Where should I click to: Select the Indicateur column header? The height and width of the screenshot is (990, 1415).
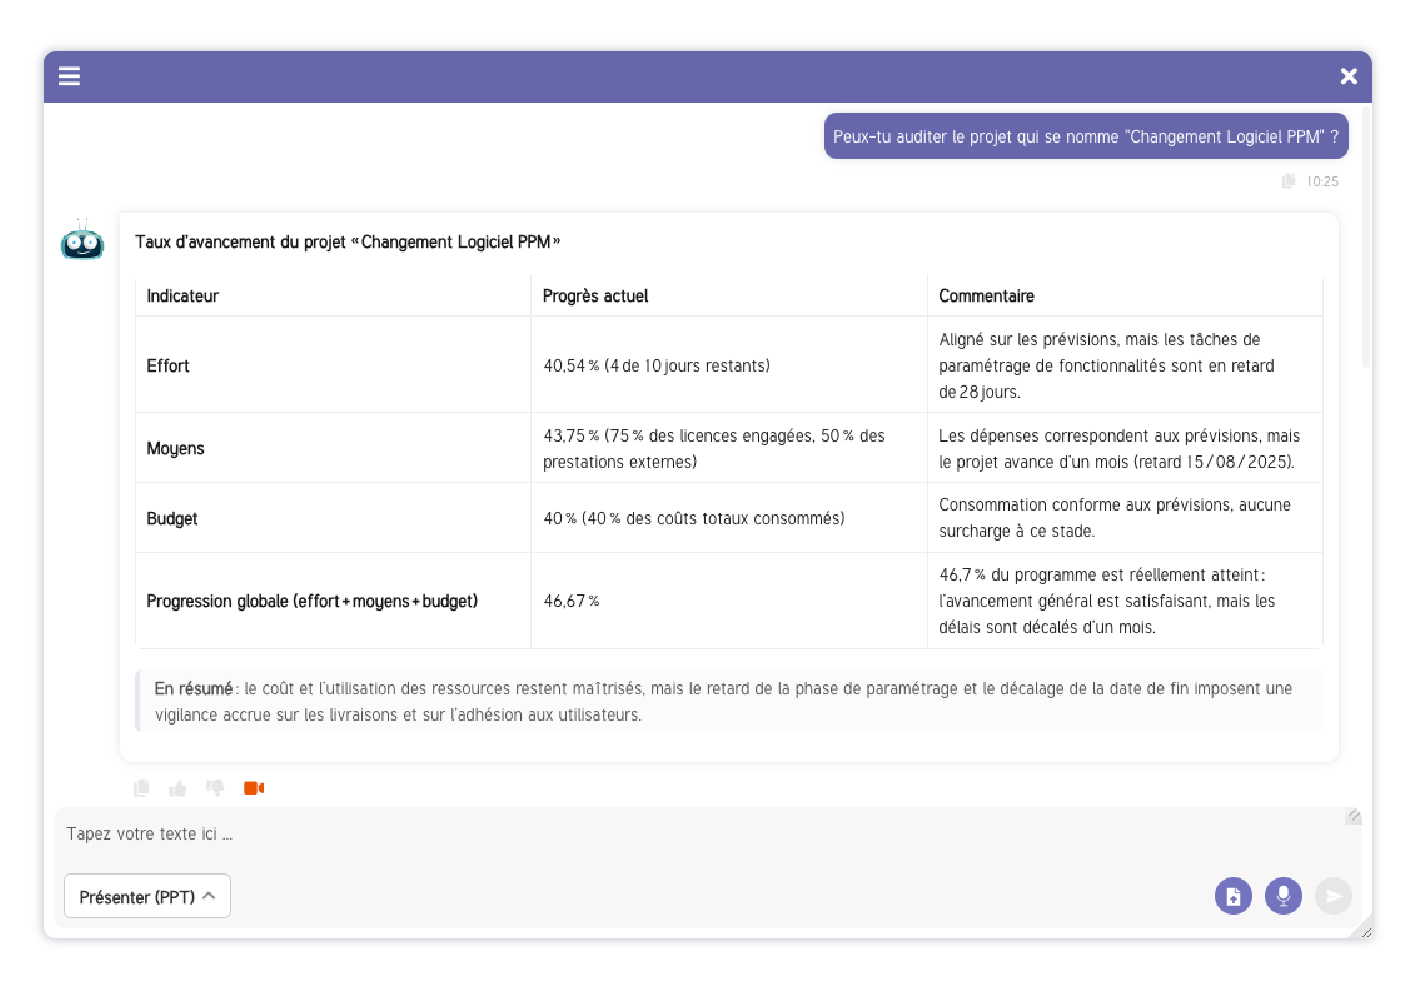(x=182, y=296)
